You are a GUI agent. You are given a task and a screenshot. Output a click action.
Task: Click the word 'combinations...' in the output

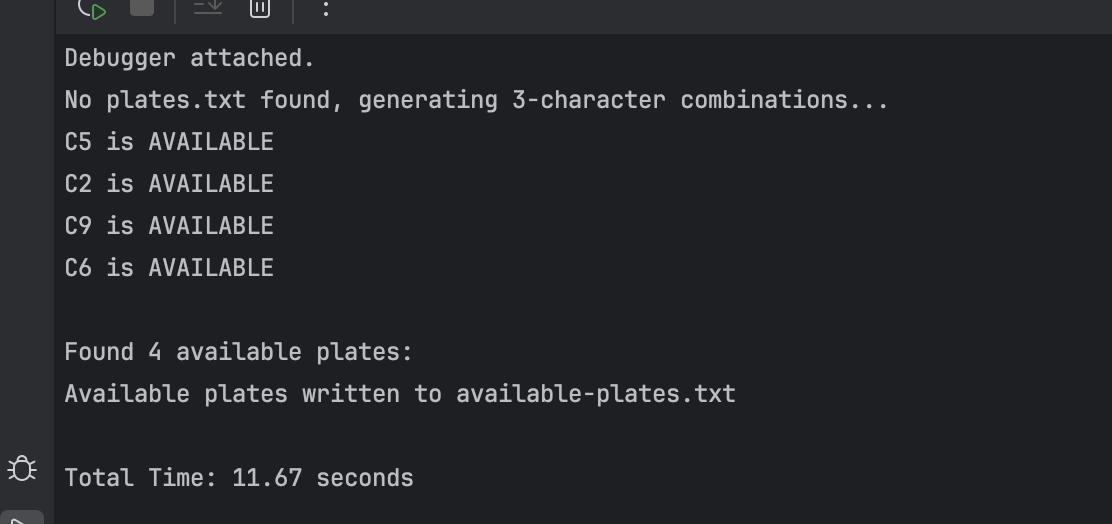point(784,100)
